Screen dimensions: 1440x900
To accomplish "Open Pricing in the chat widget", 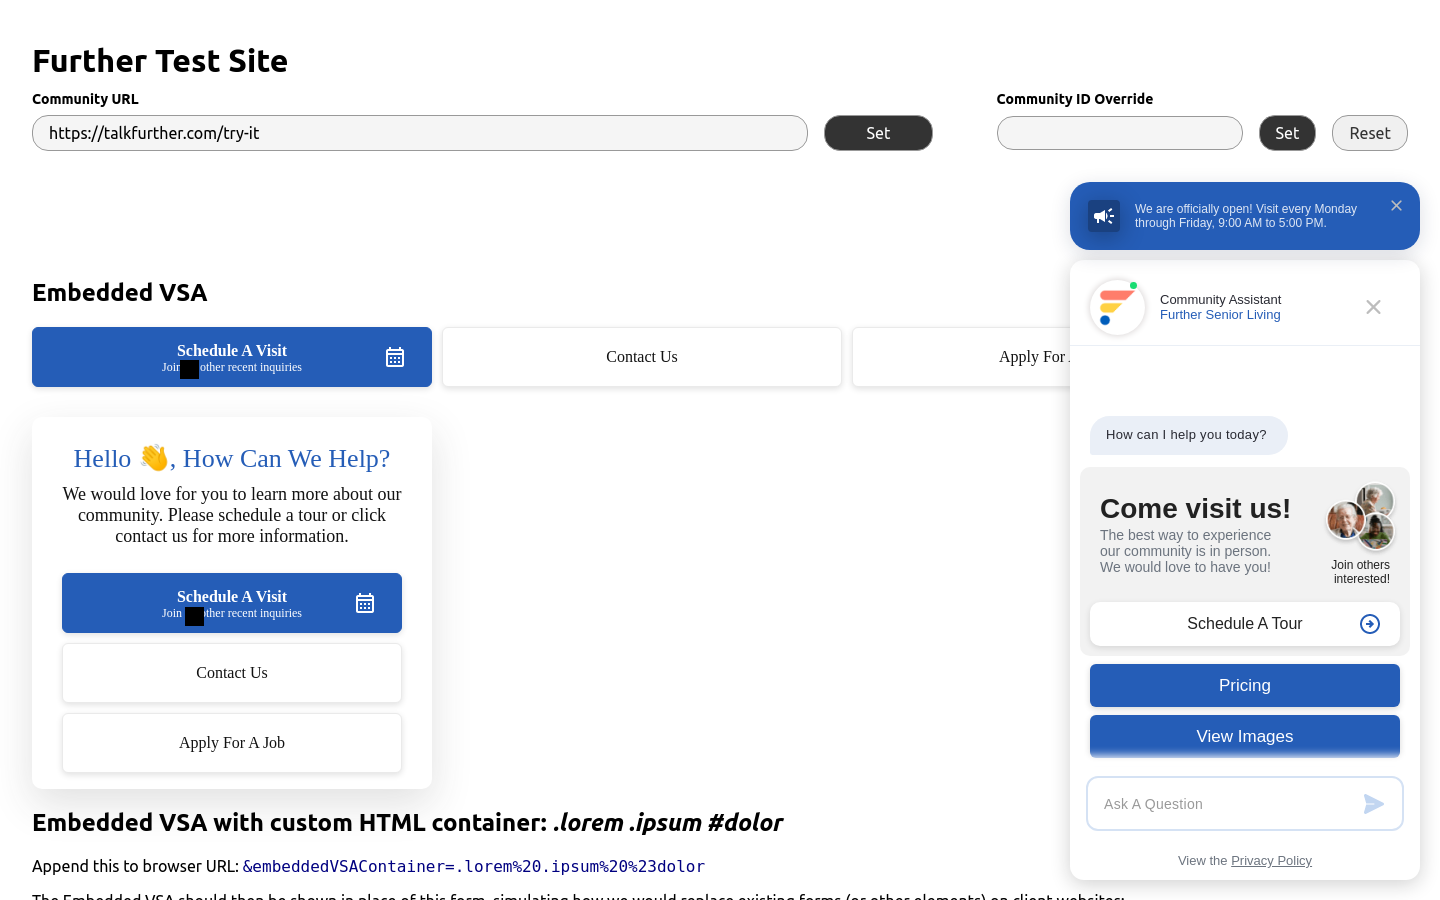I will click(1244, 686).
